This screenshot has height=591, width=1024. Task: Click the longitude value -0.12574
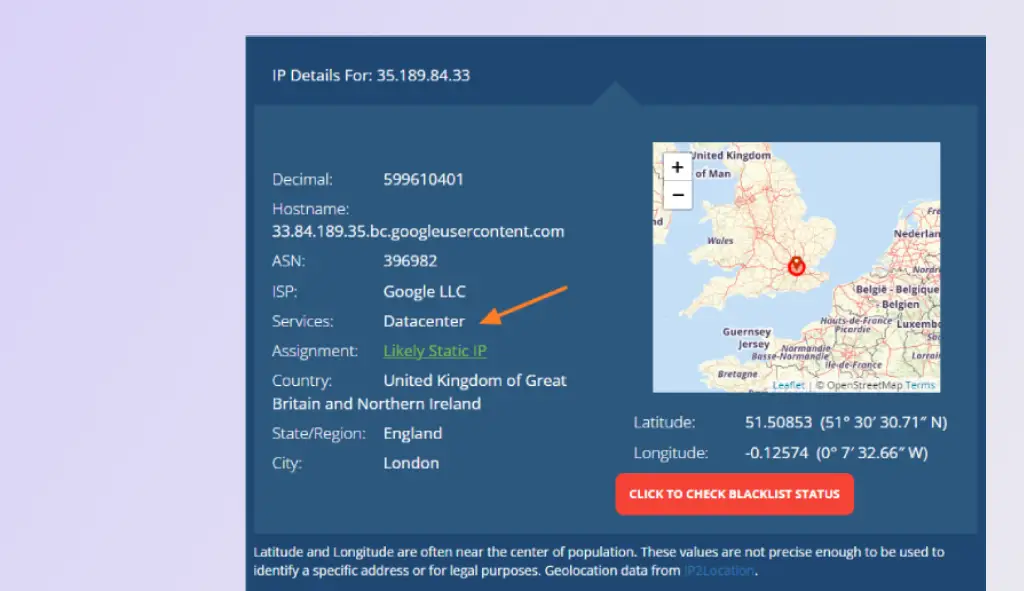click(x=773, y=452)
